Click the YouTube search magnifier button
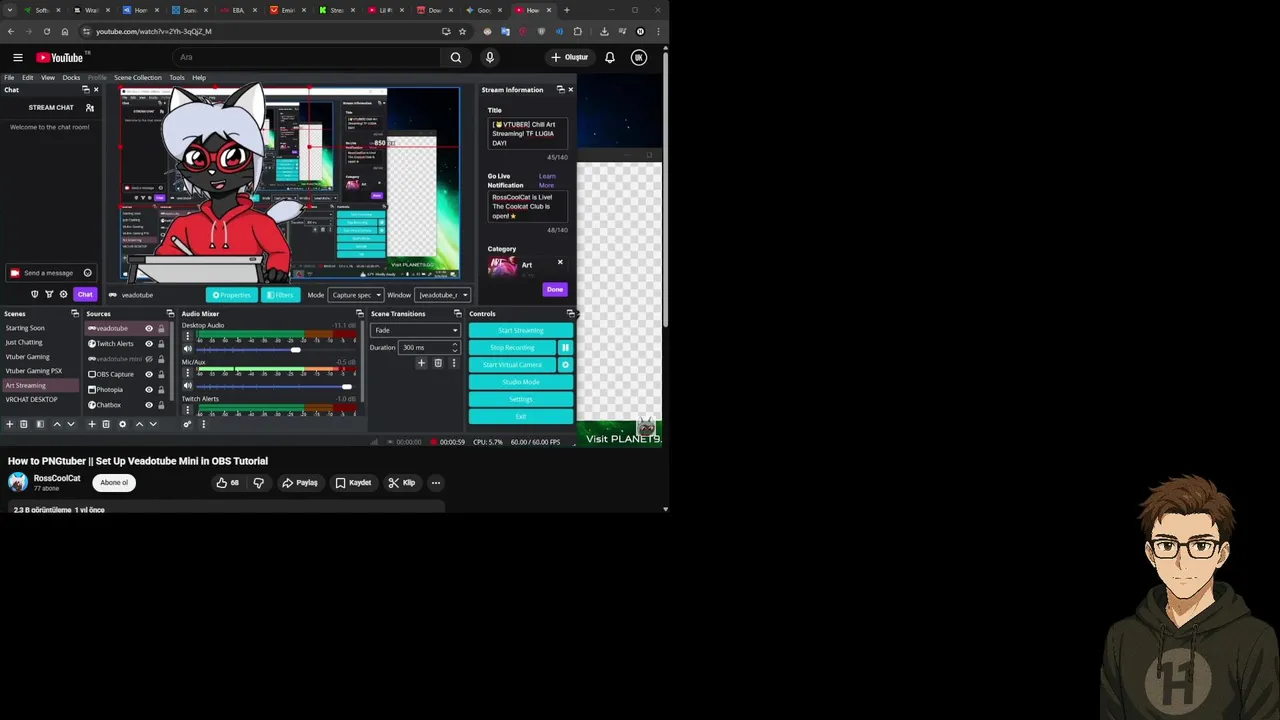Screen dimensions: 1280x720 [x=456, y=57]
